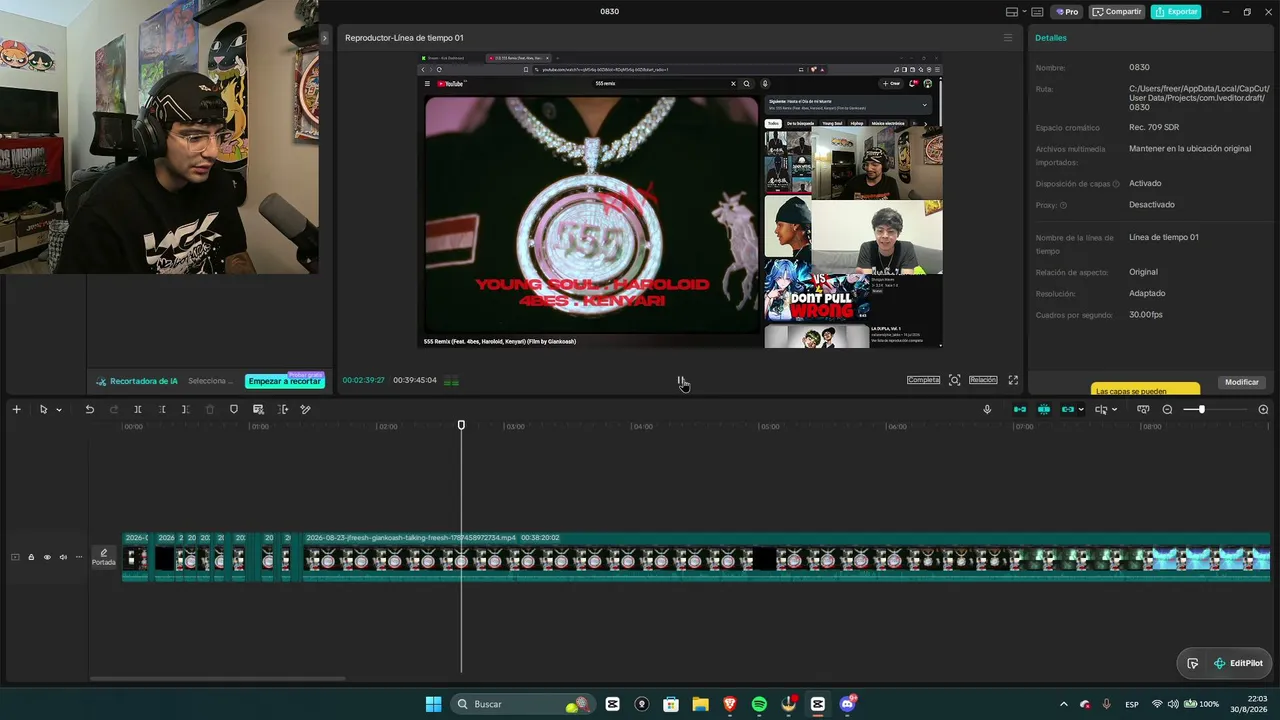Click the Disposición de capas info icon
1280x720 pixels.
pos(1116,184)
